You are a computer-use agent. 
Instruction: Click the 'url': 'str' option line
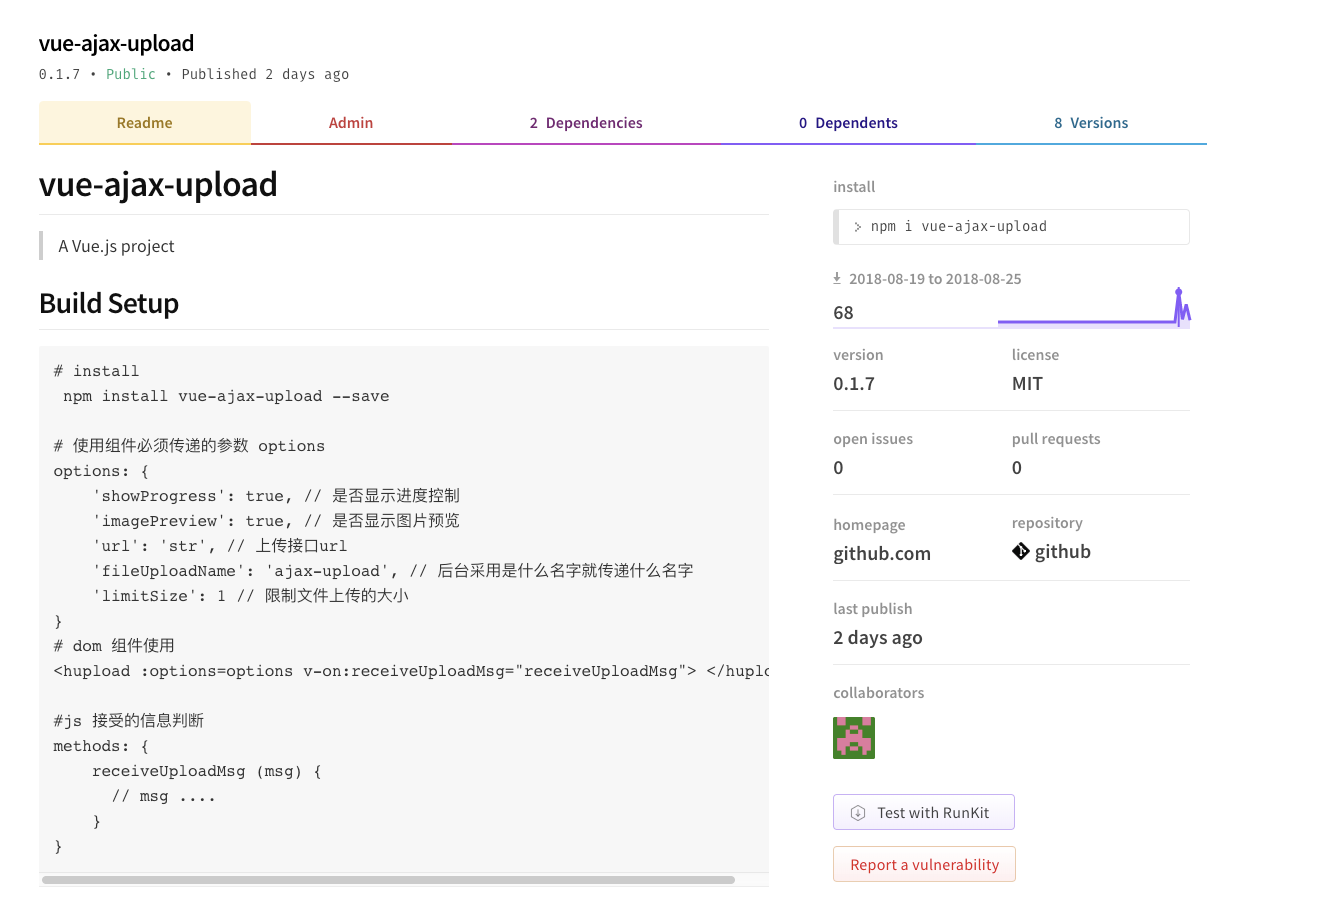(x=220, y=546)
